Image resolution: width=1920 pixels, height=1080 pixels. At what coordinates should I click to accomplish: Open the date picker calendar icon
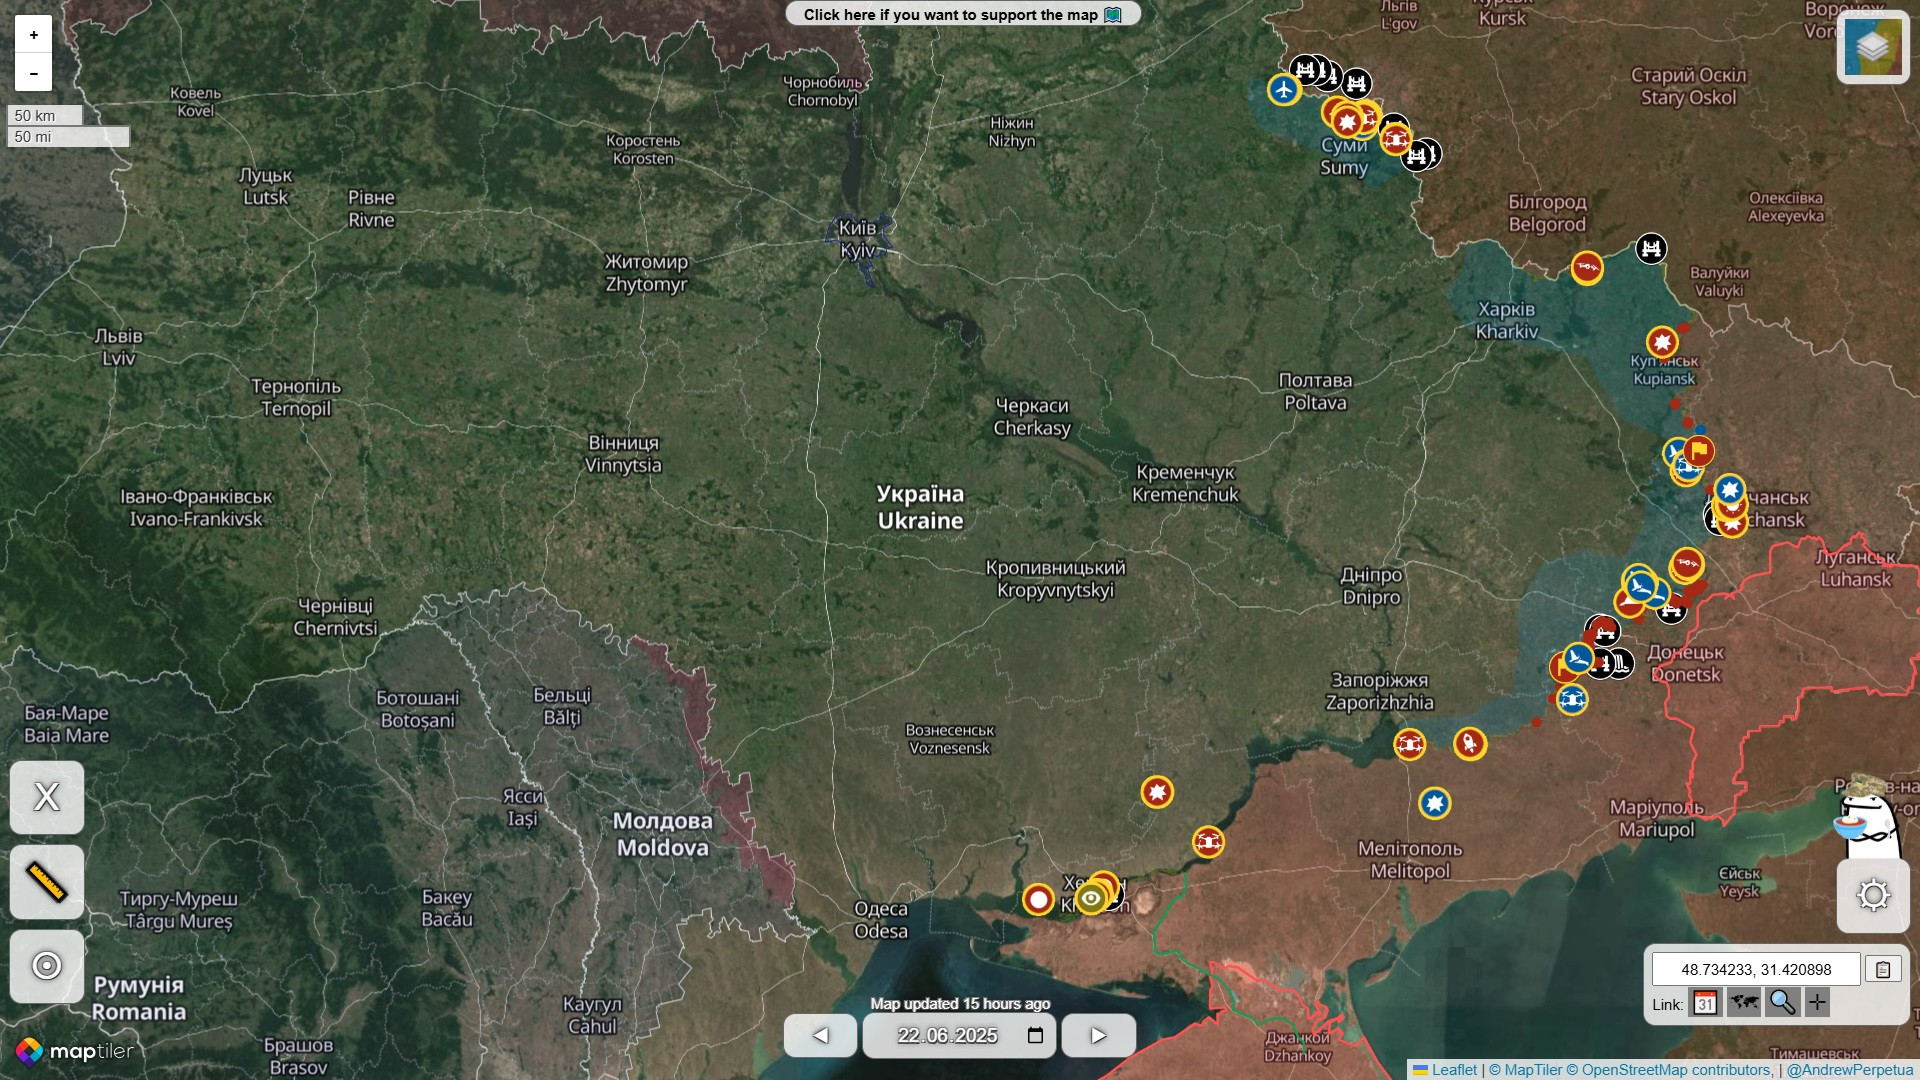(x=1035, y=1035)
